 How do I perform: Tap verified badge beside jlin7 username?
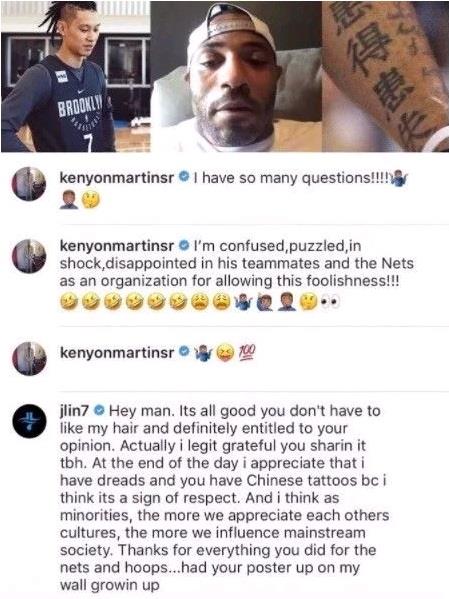pos(99,411)
